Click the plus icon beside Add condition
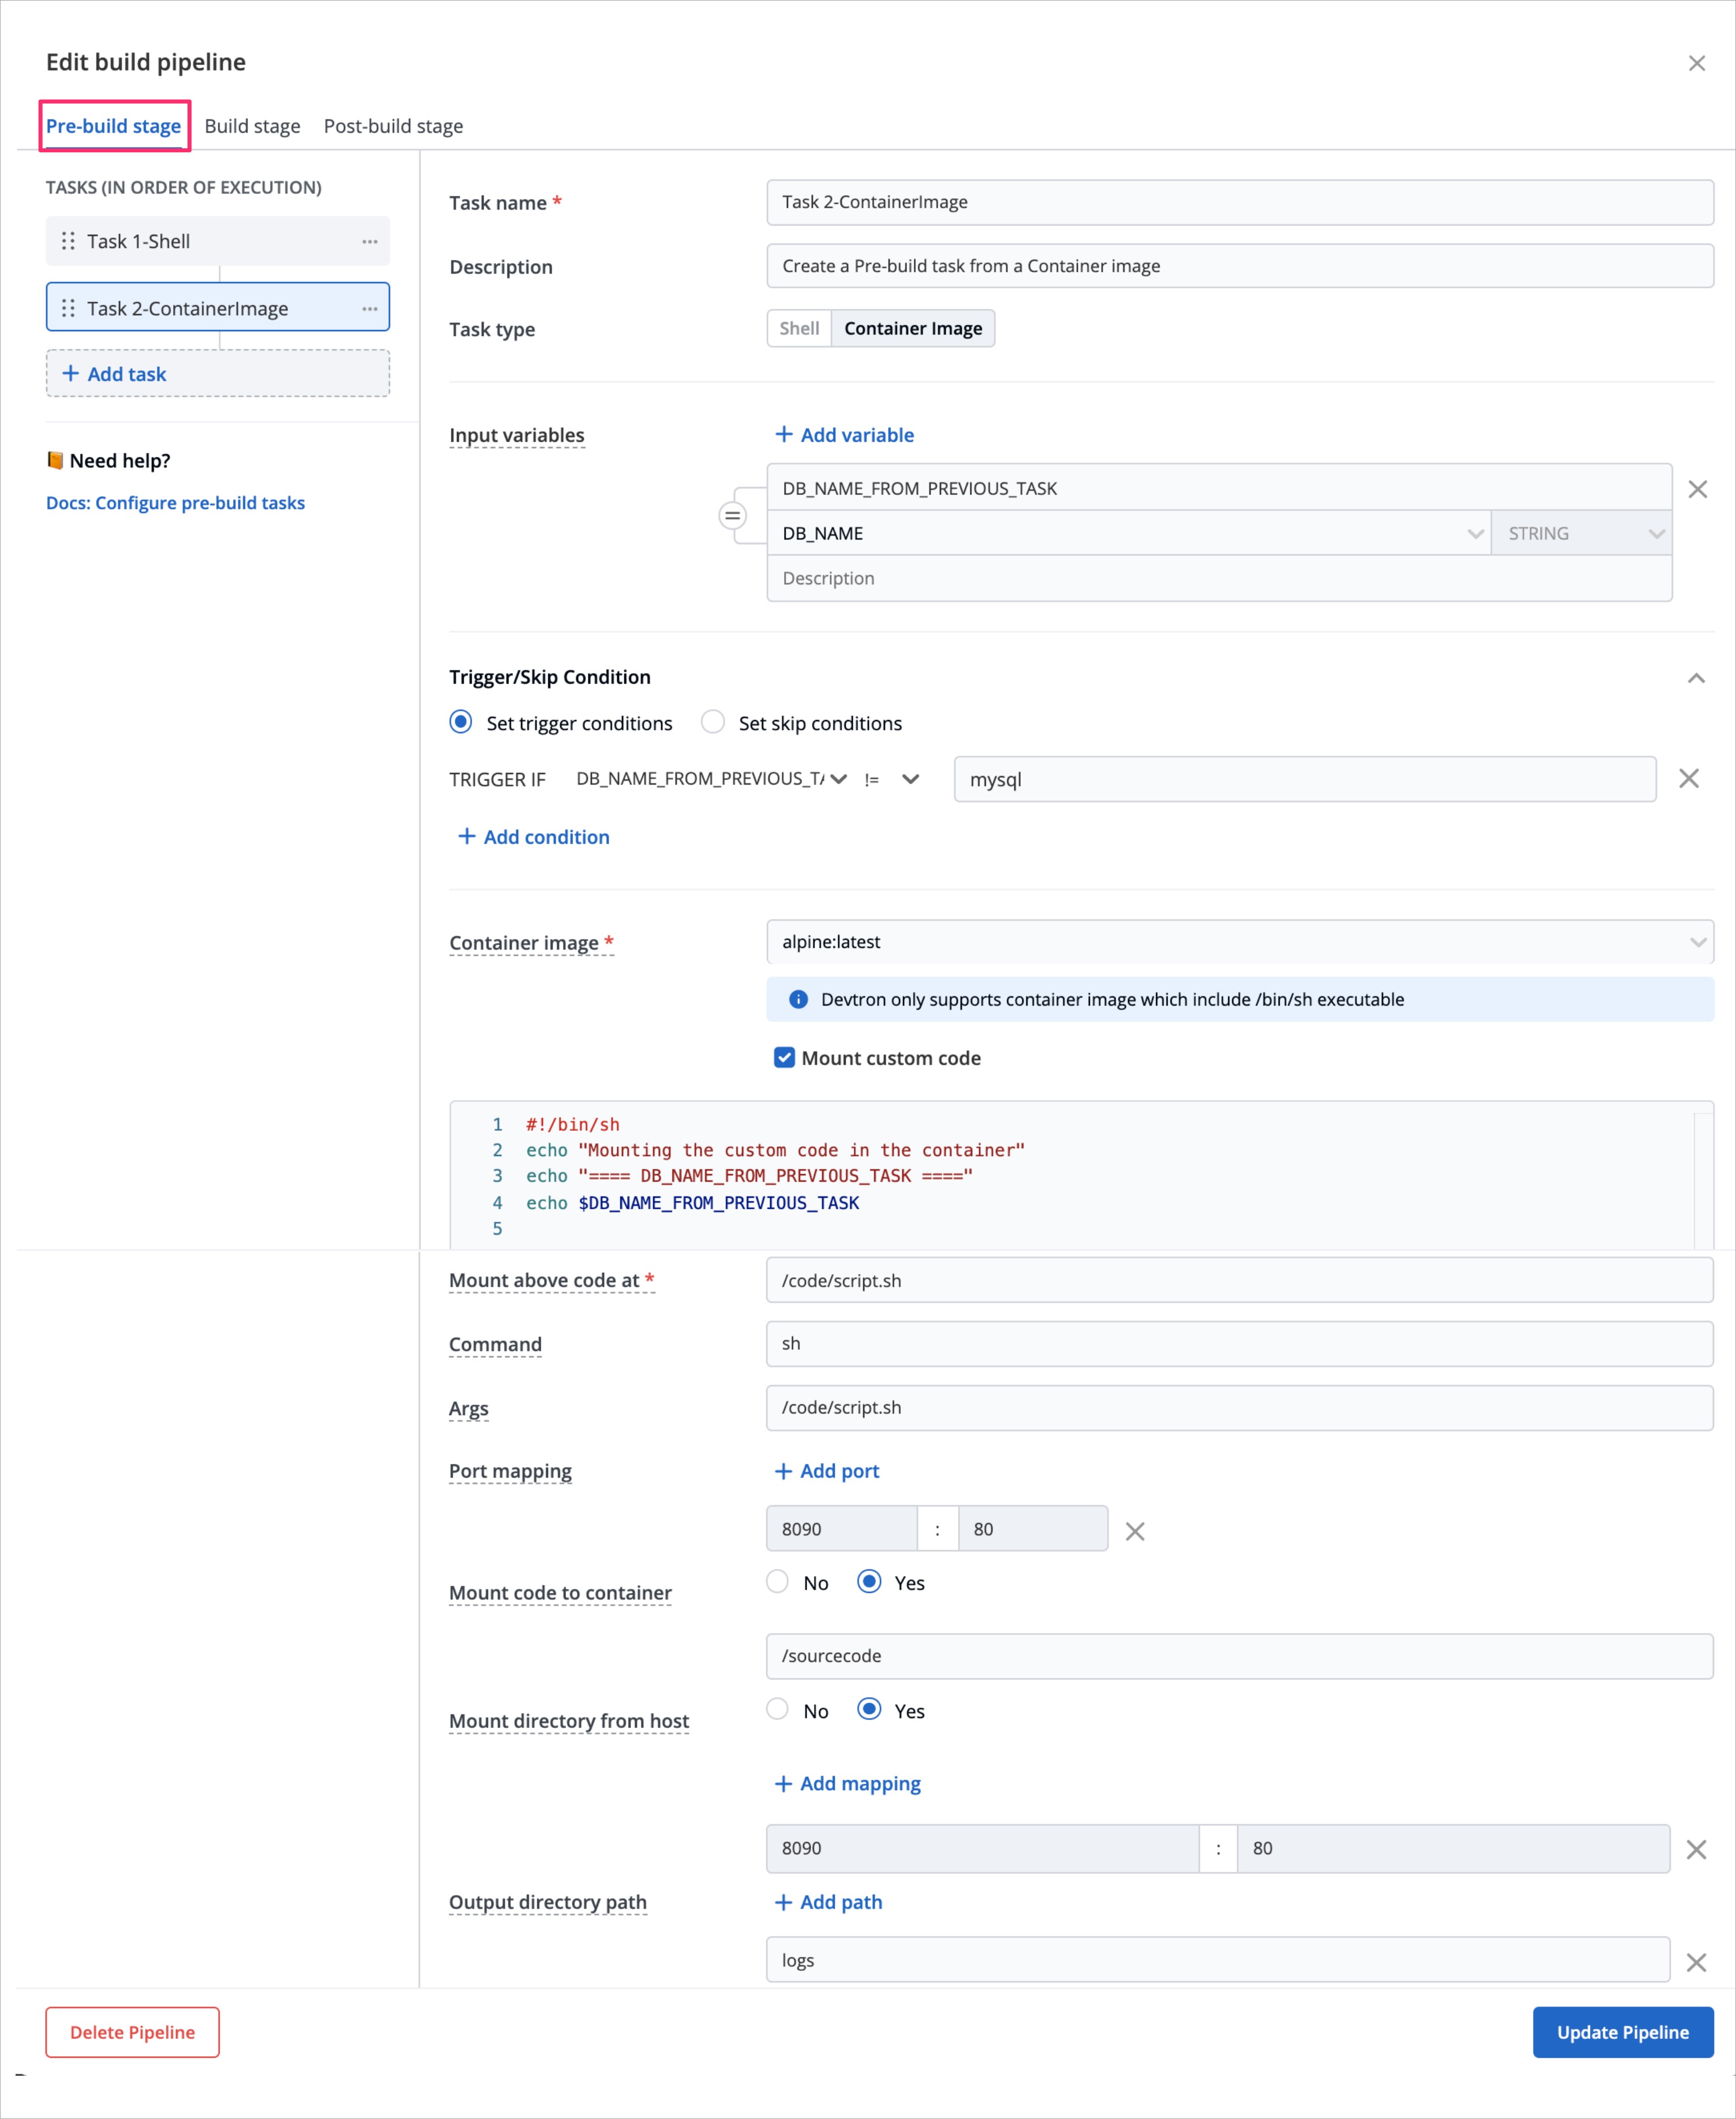The width and height of the screenshot is (1736, 2119). (x=466, y=836)
